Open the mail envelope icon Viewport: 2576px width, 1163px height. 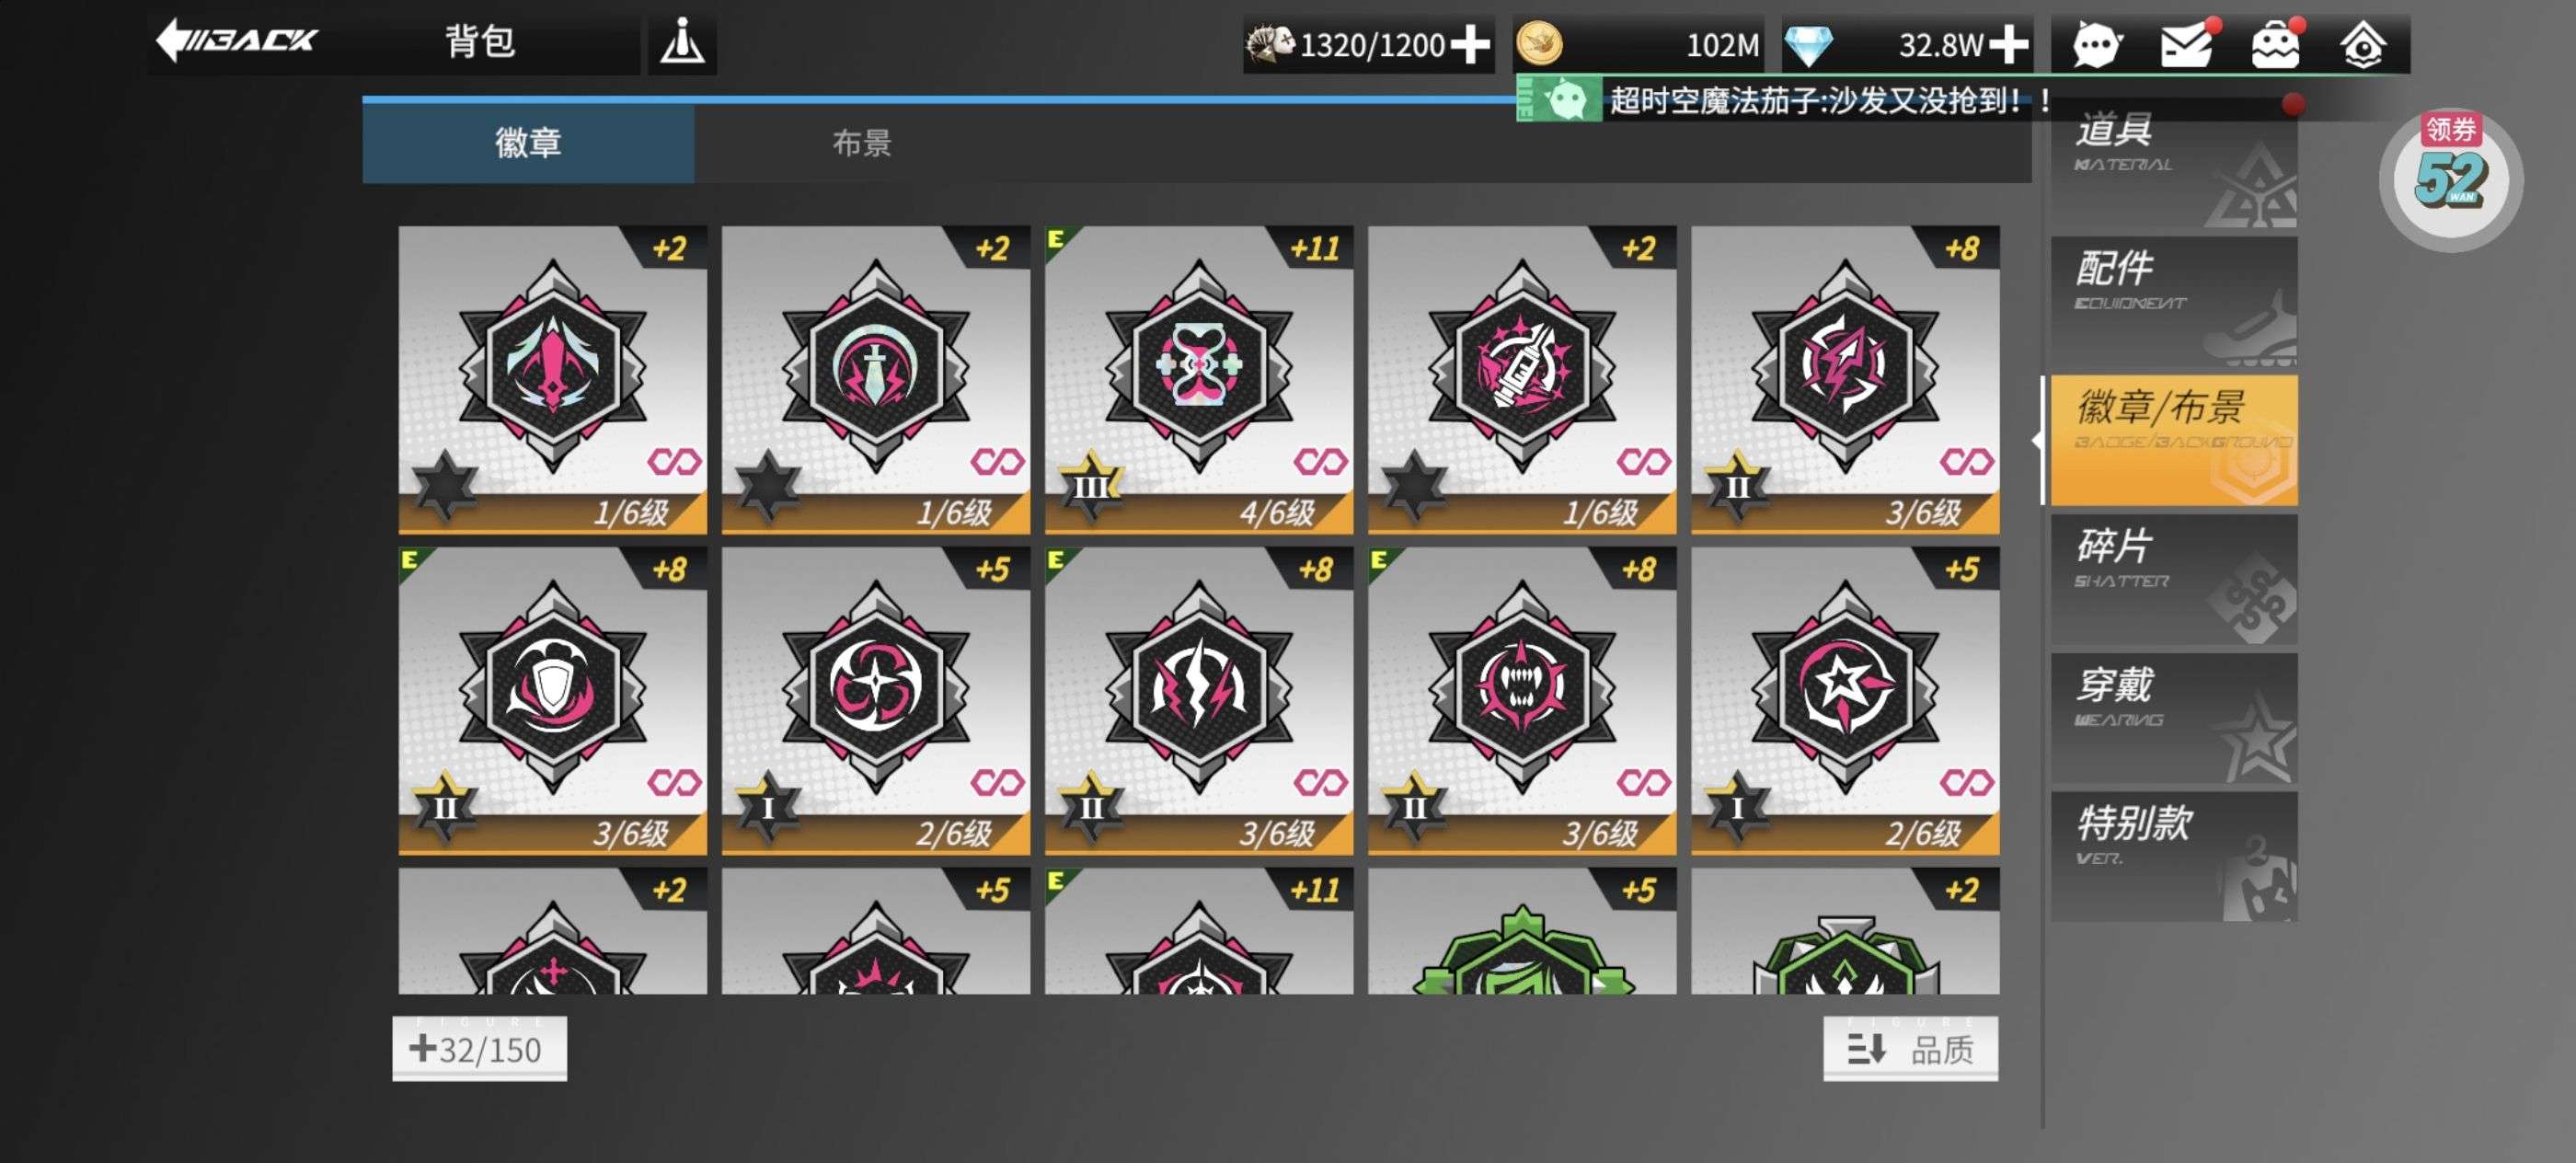[2187, 45]
